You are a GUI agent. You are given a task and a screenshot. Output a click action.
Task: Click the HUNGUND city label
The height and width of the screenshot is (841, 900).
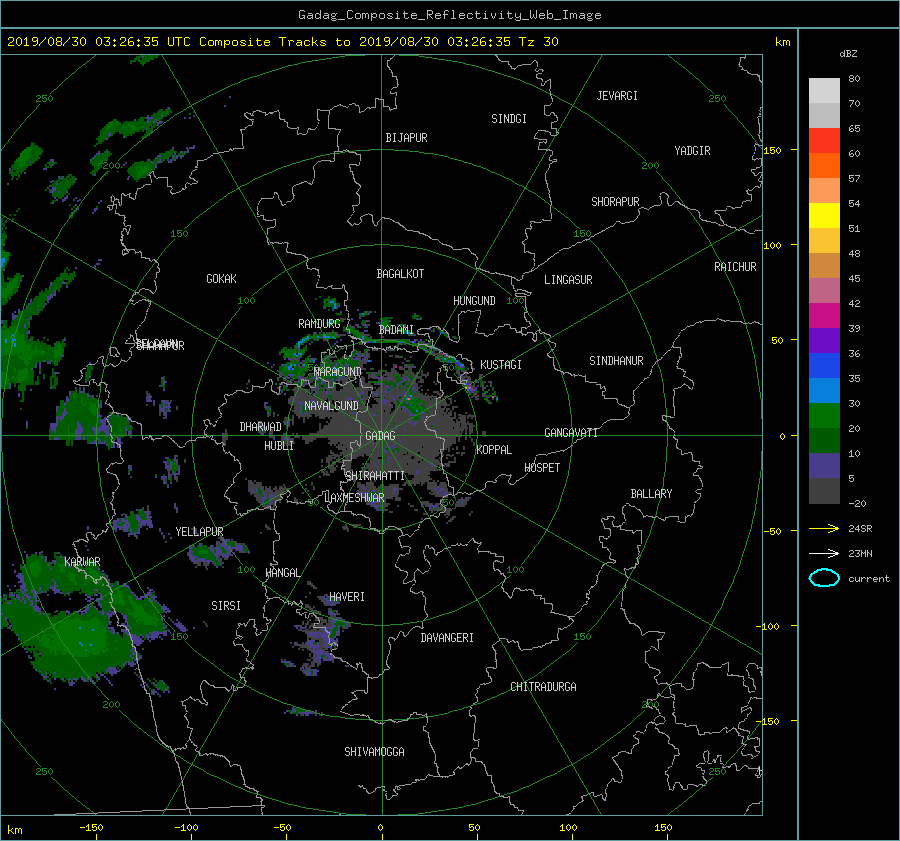click(474, 300)
